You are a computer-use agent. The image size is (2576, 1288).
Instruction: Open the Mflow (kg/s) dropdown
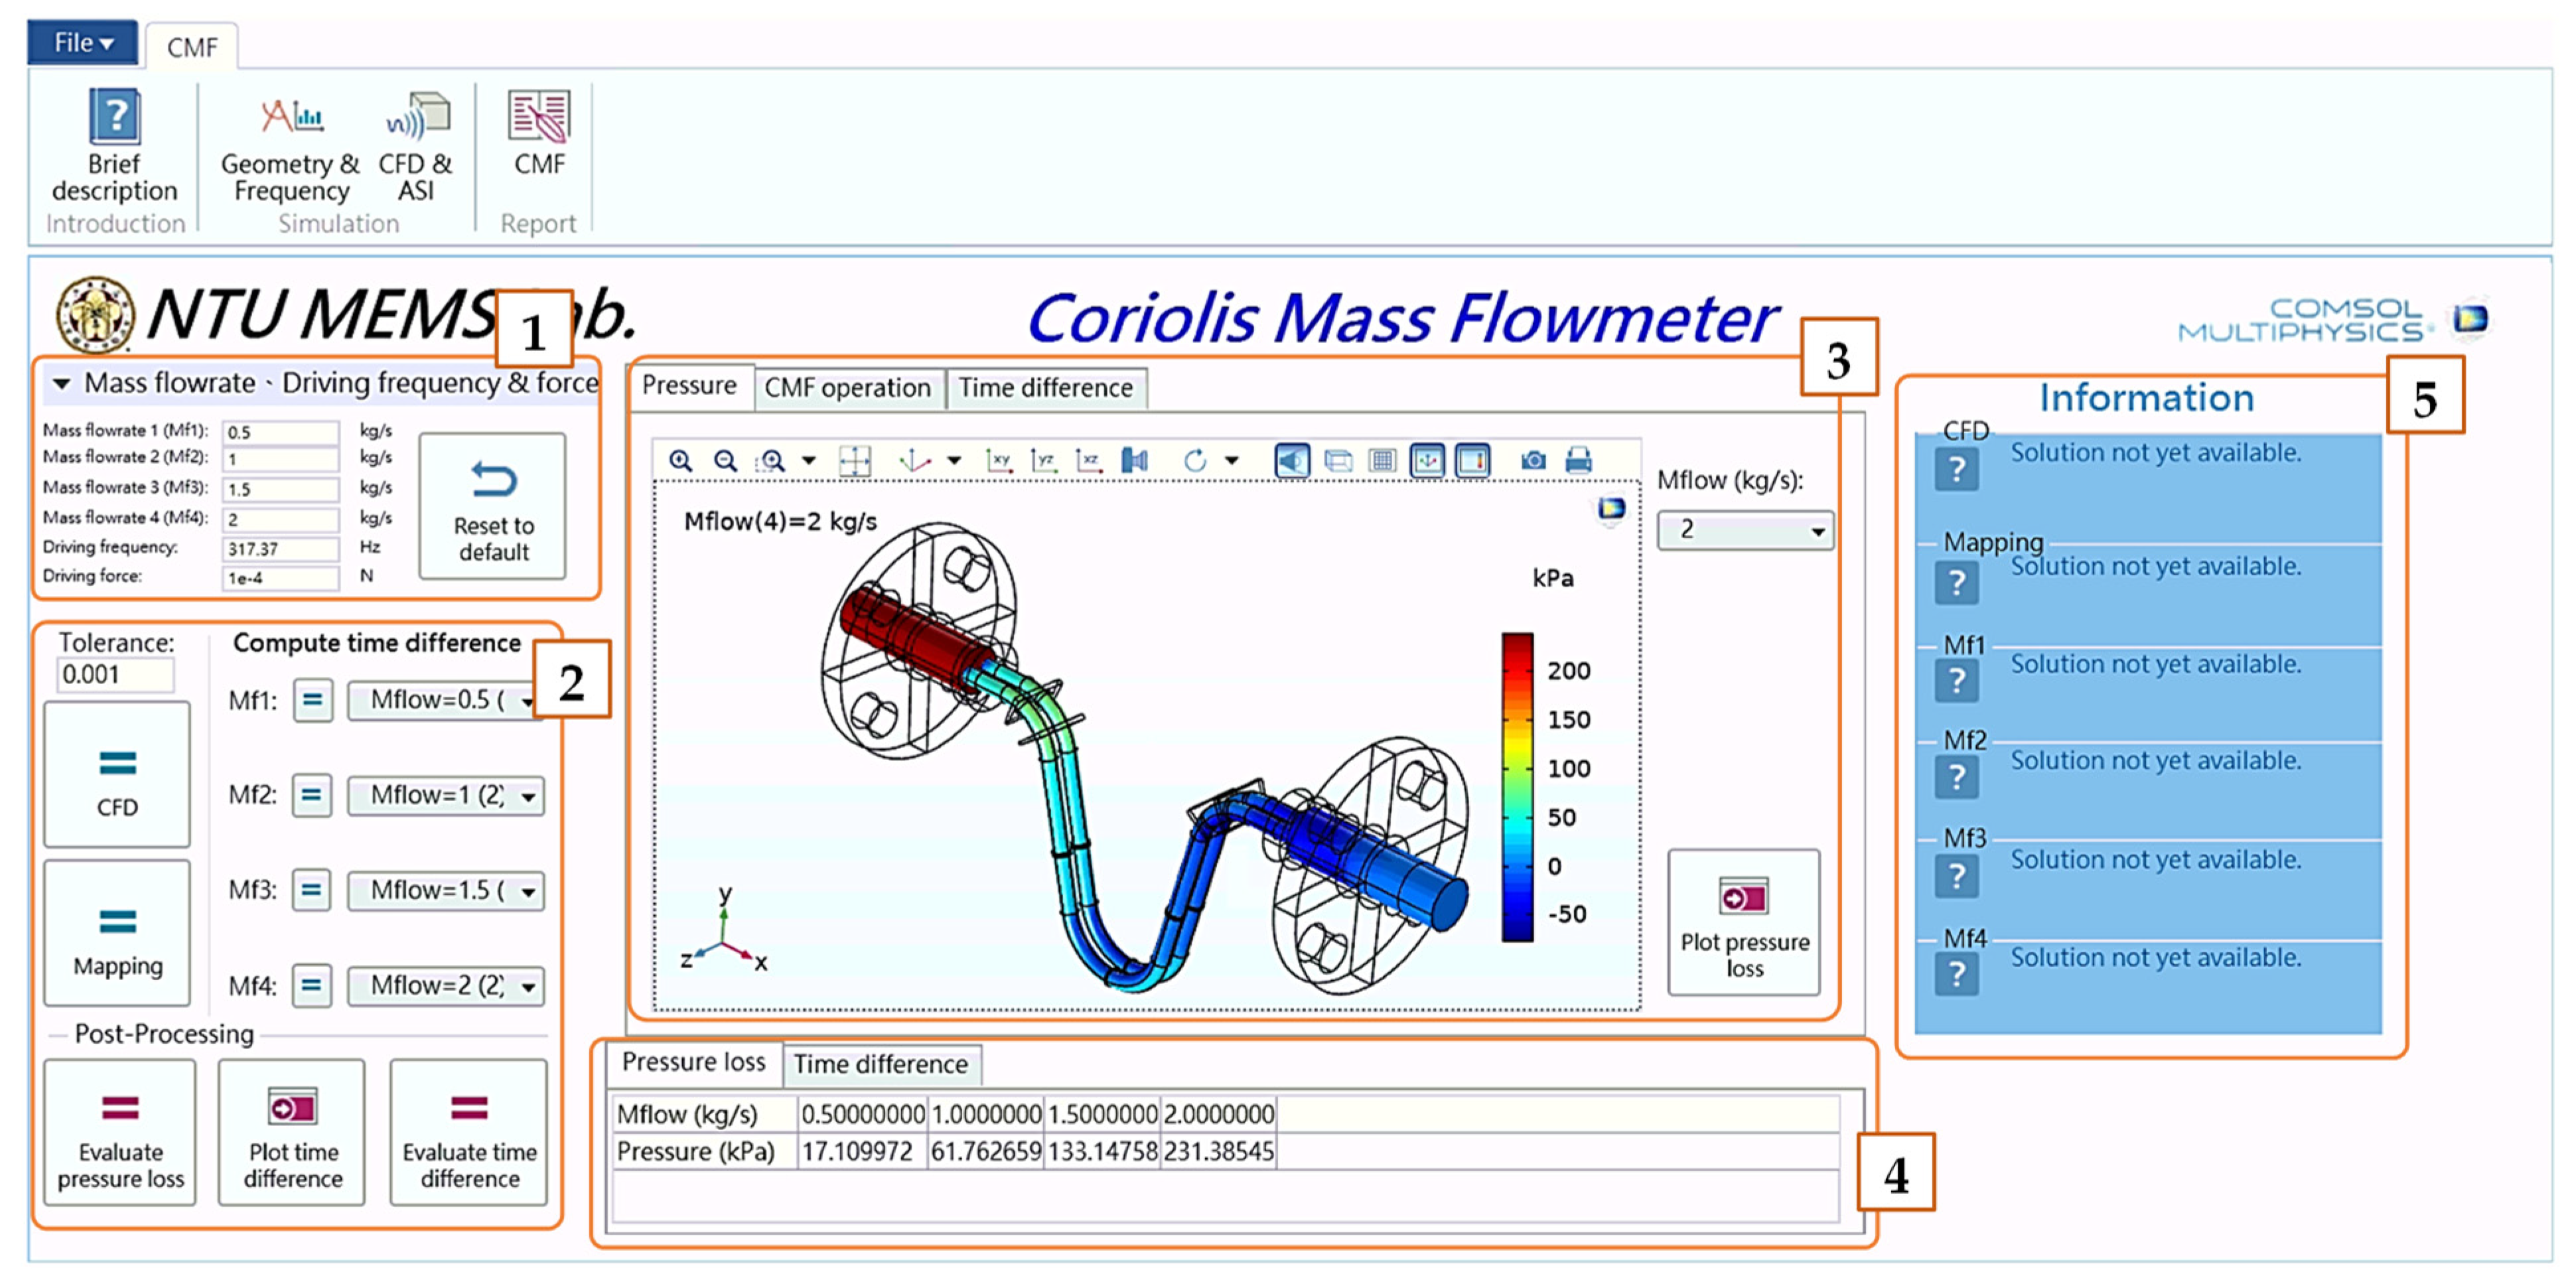1745,530
